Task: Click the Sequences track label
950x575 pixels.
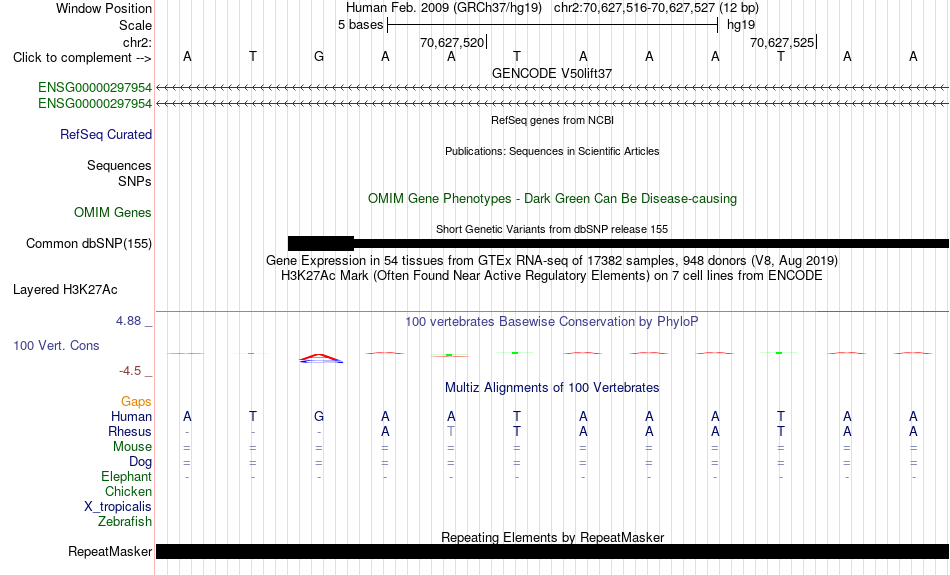Action: click(119, 165)
